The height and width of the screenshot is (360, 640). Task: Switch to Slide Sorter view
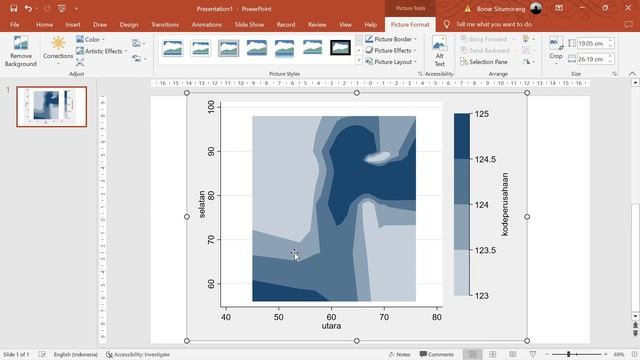point(493,354)
